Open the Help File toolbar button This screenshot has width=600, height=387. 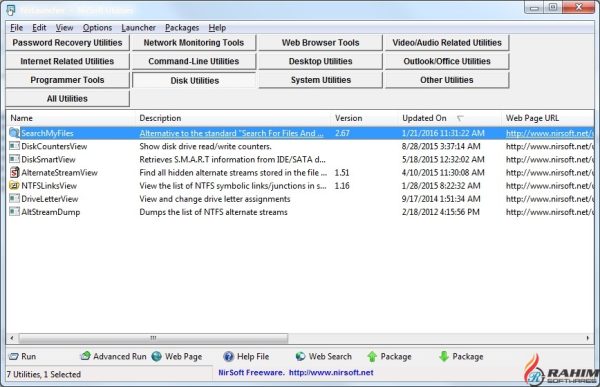pos(246,356)
